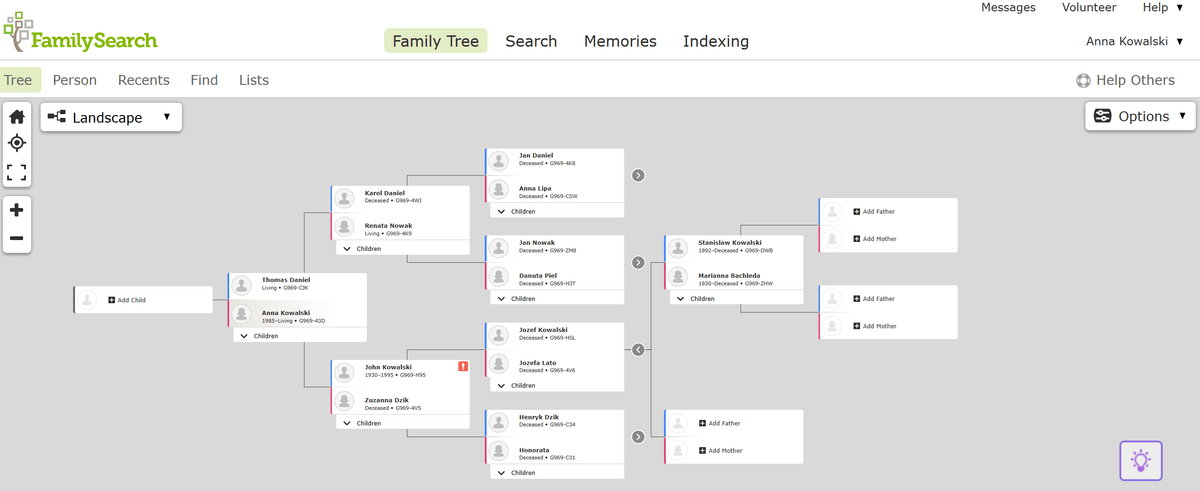Open the Landscape view dropdown
This screenshot has width=1200, height=491.
point(111,117)
